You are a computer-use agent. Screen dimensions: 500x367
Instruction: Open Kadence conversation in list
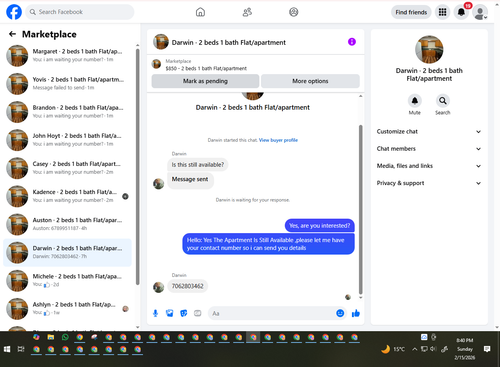tap(67, 196)
